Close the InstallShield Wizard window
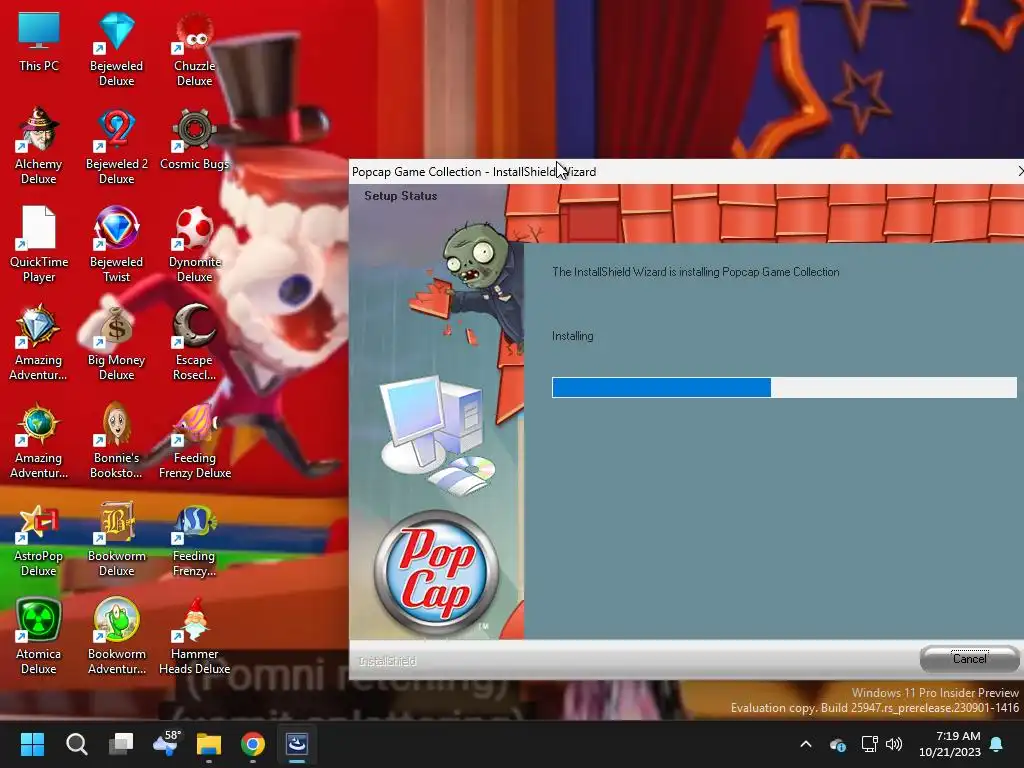 (1019, 171)
